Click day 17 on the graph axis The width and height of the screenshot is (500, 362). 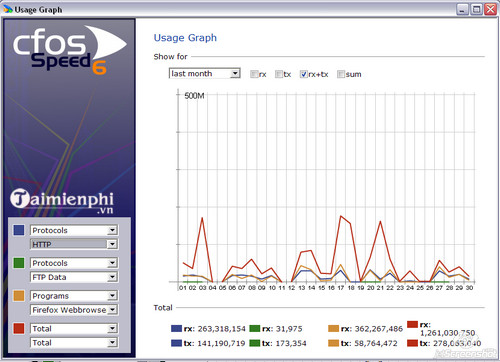[341, 288]
